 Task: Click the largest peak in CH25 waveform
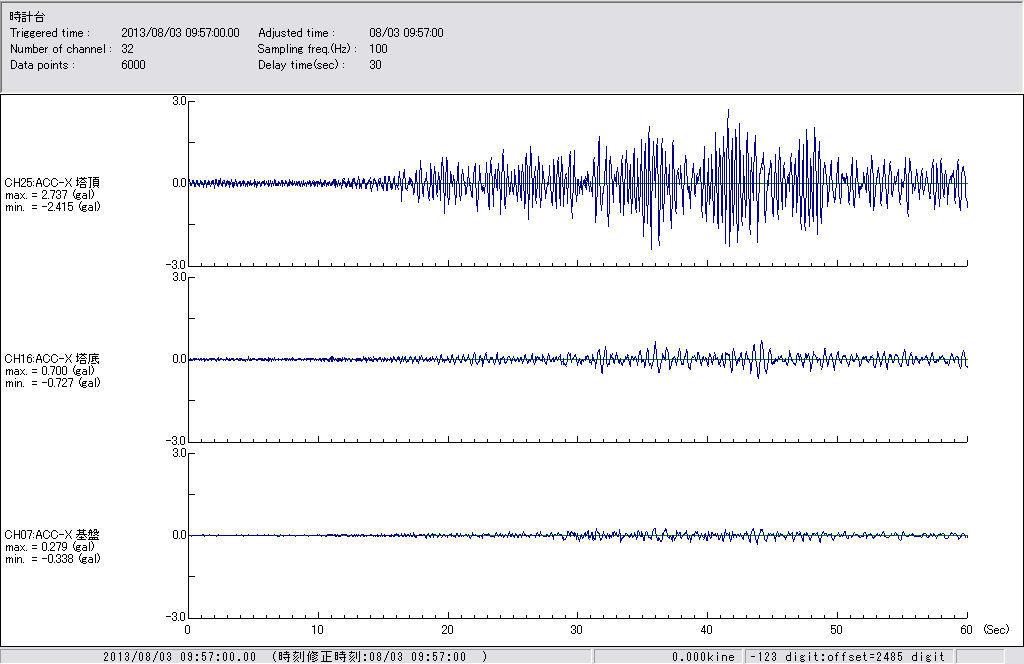coord(728,110)
